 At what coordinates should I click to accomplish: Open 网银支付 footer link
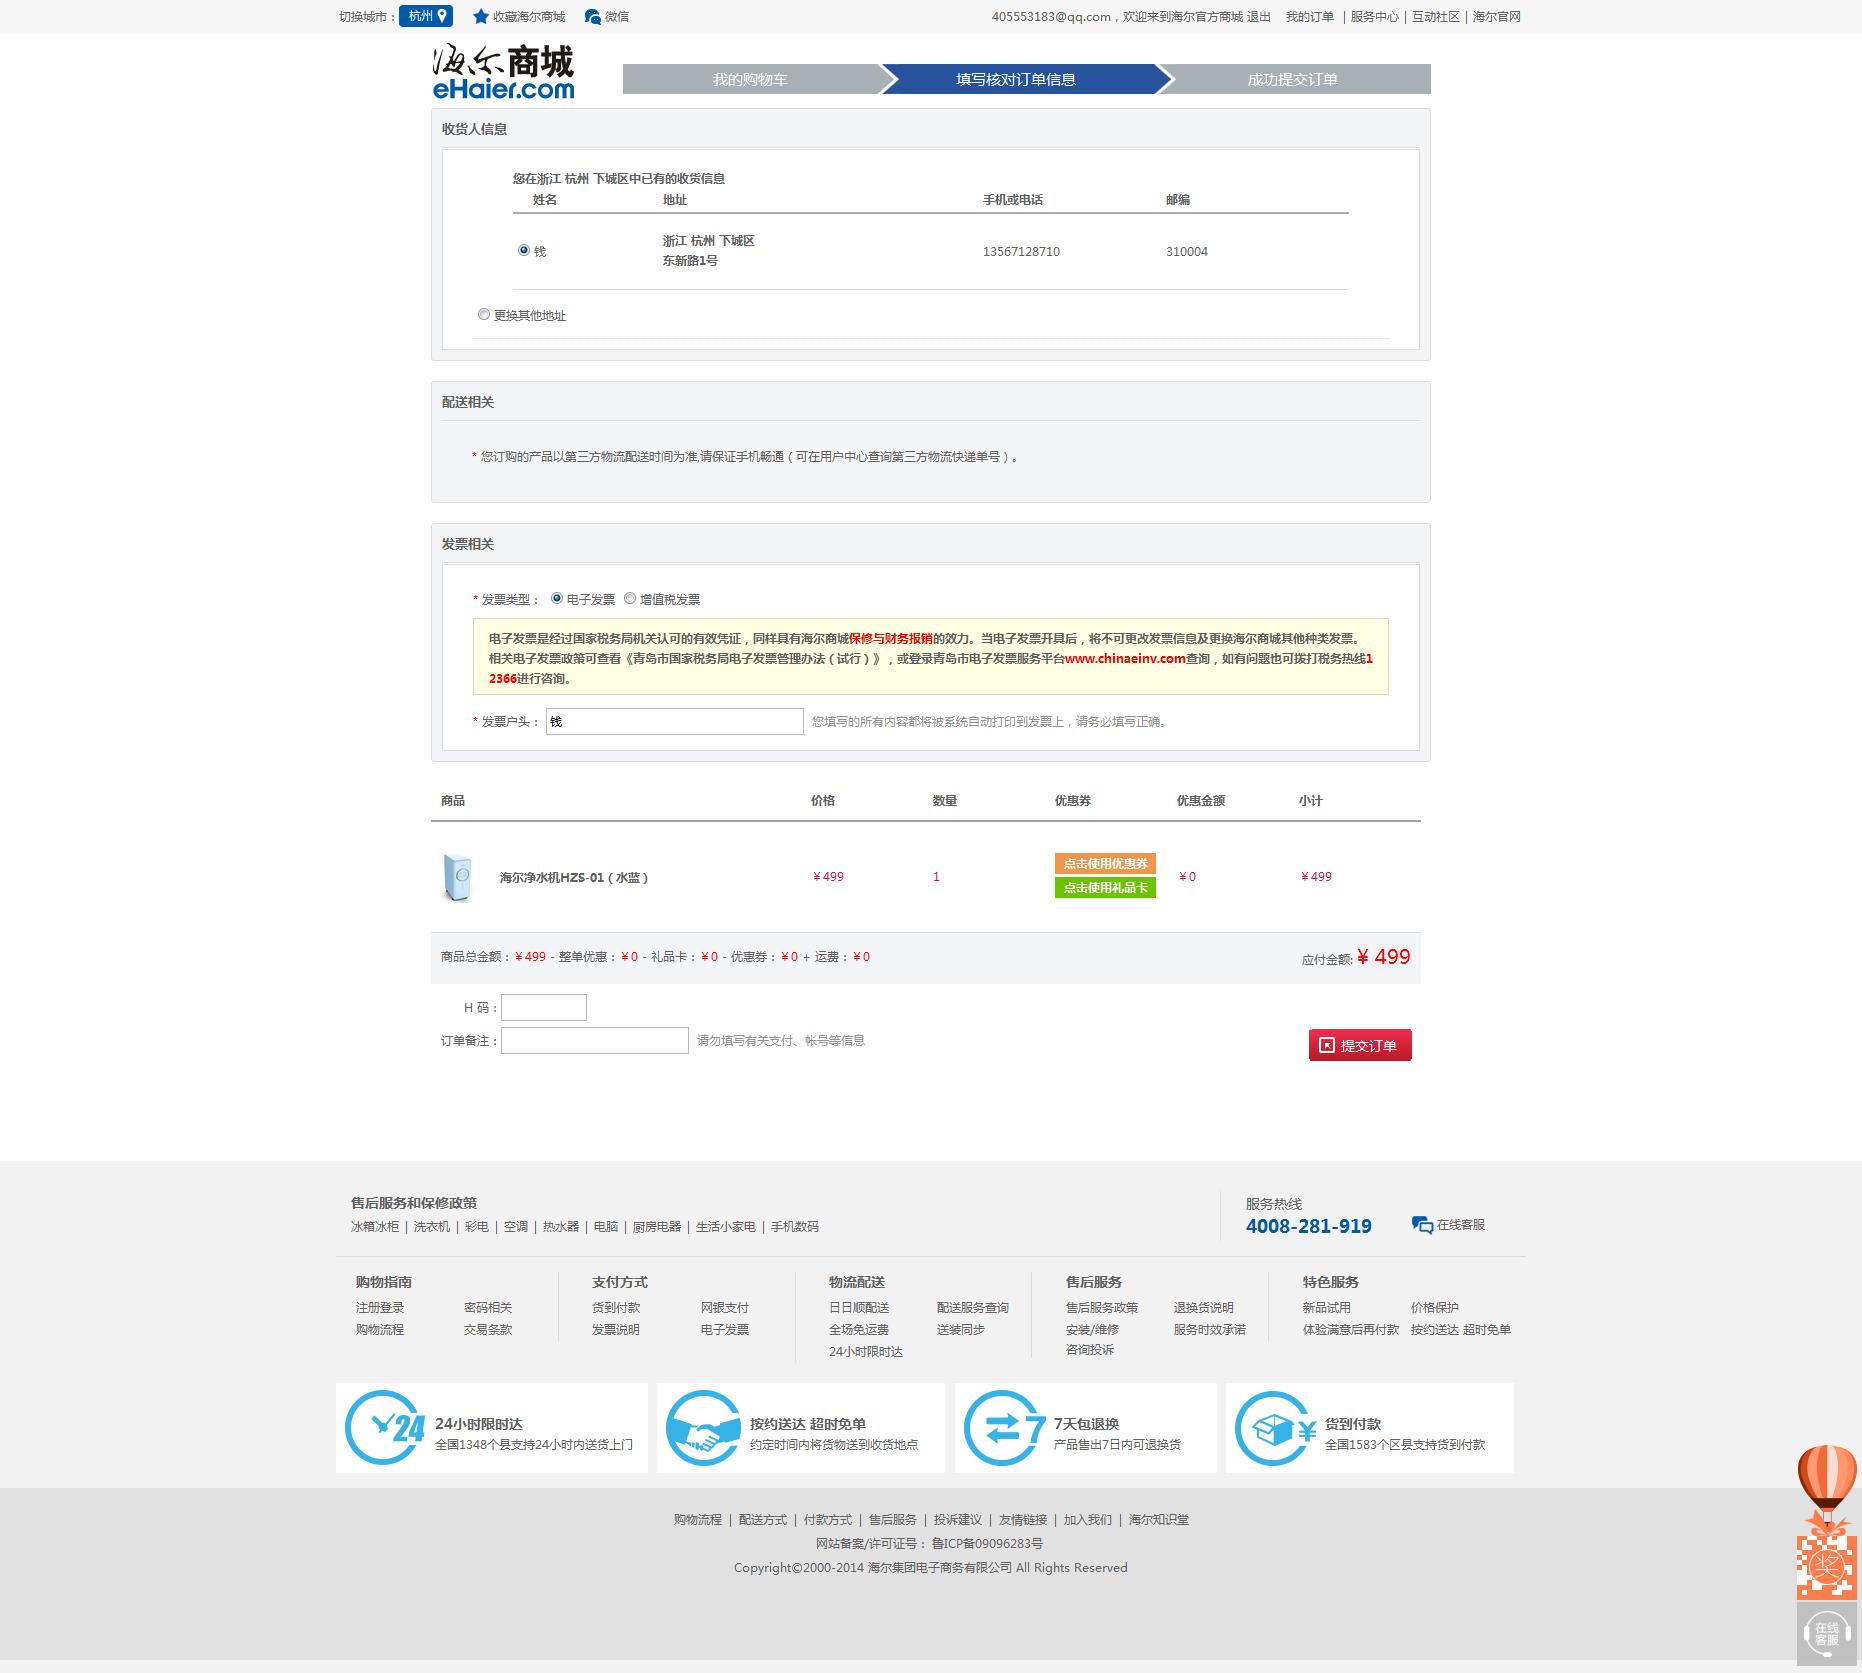tap(725, 1307)
